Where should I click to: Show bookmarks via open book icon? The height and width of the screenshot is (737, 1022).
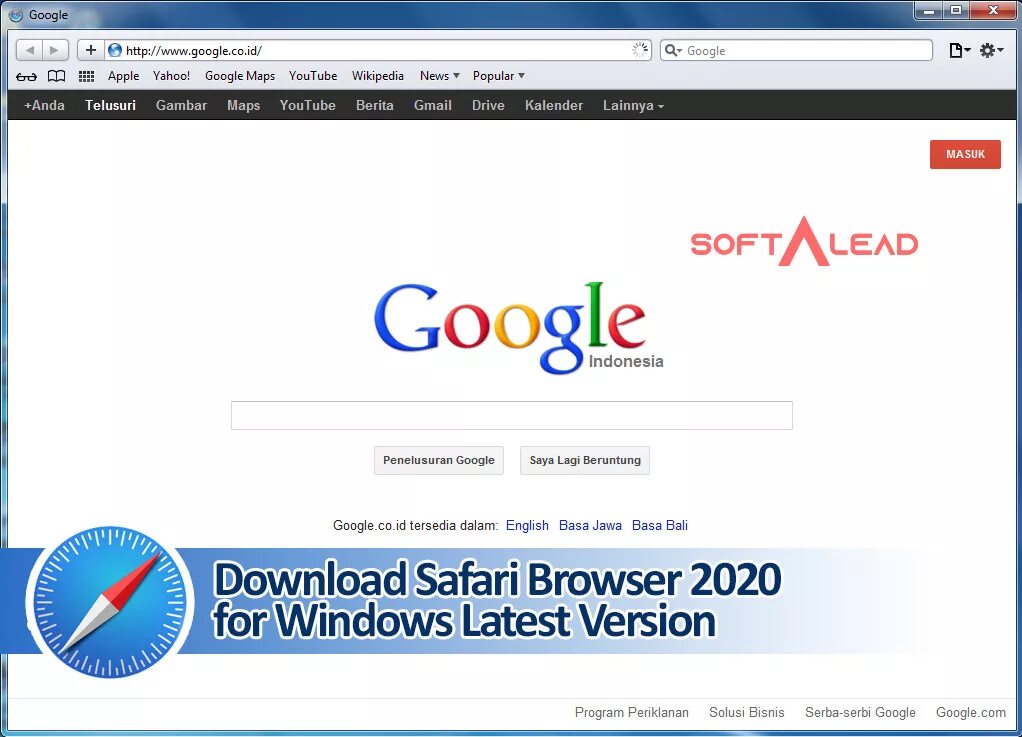[57, 76]
